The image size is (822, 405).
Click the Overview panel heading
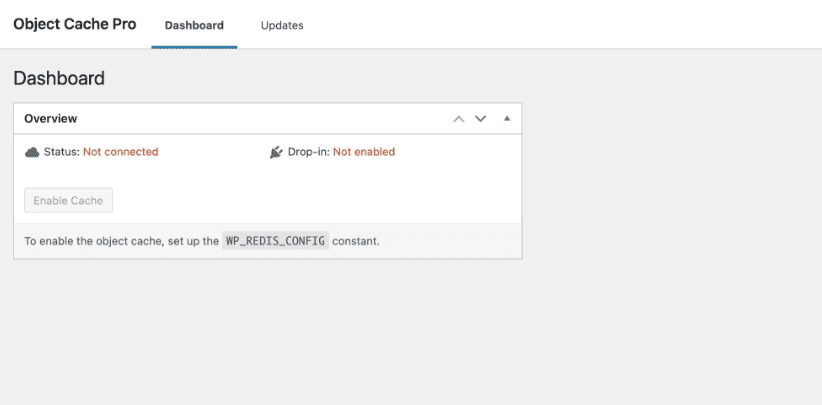(x=51, y=118)
